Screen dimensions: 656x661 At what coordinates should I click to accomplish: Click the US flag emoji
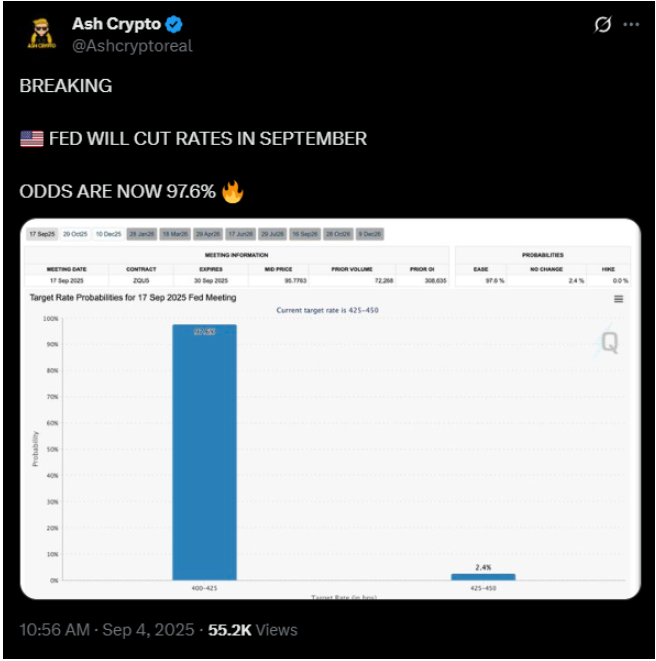pos(31,138)
